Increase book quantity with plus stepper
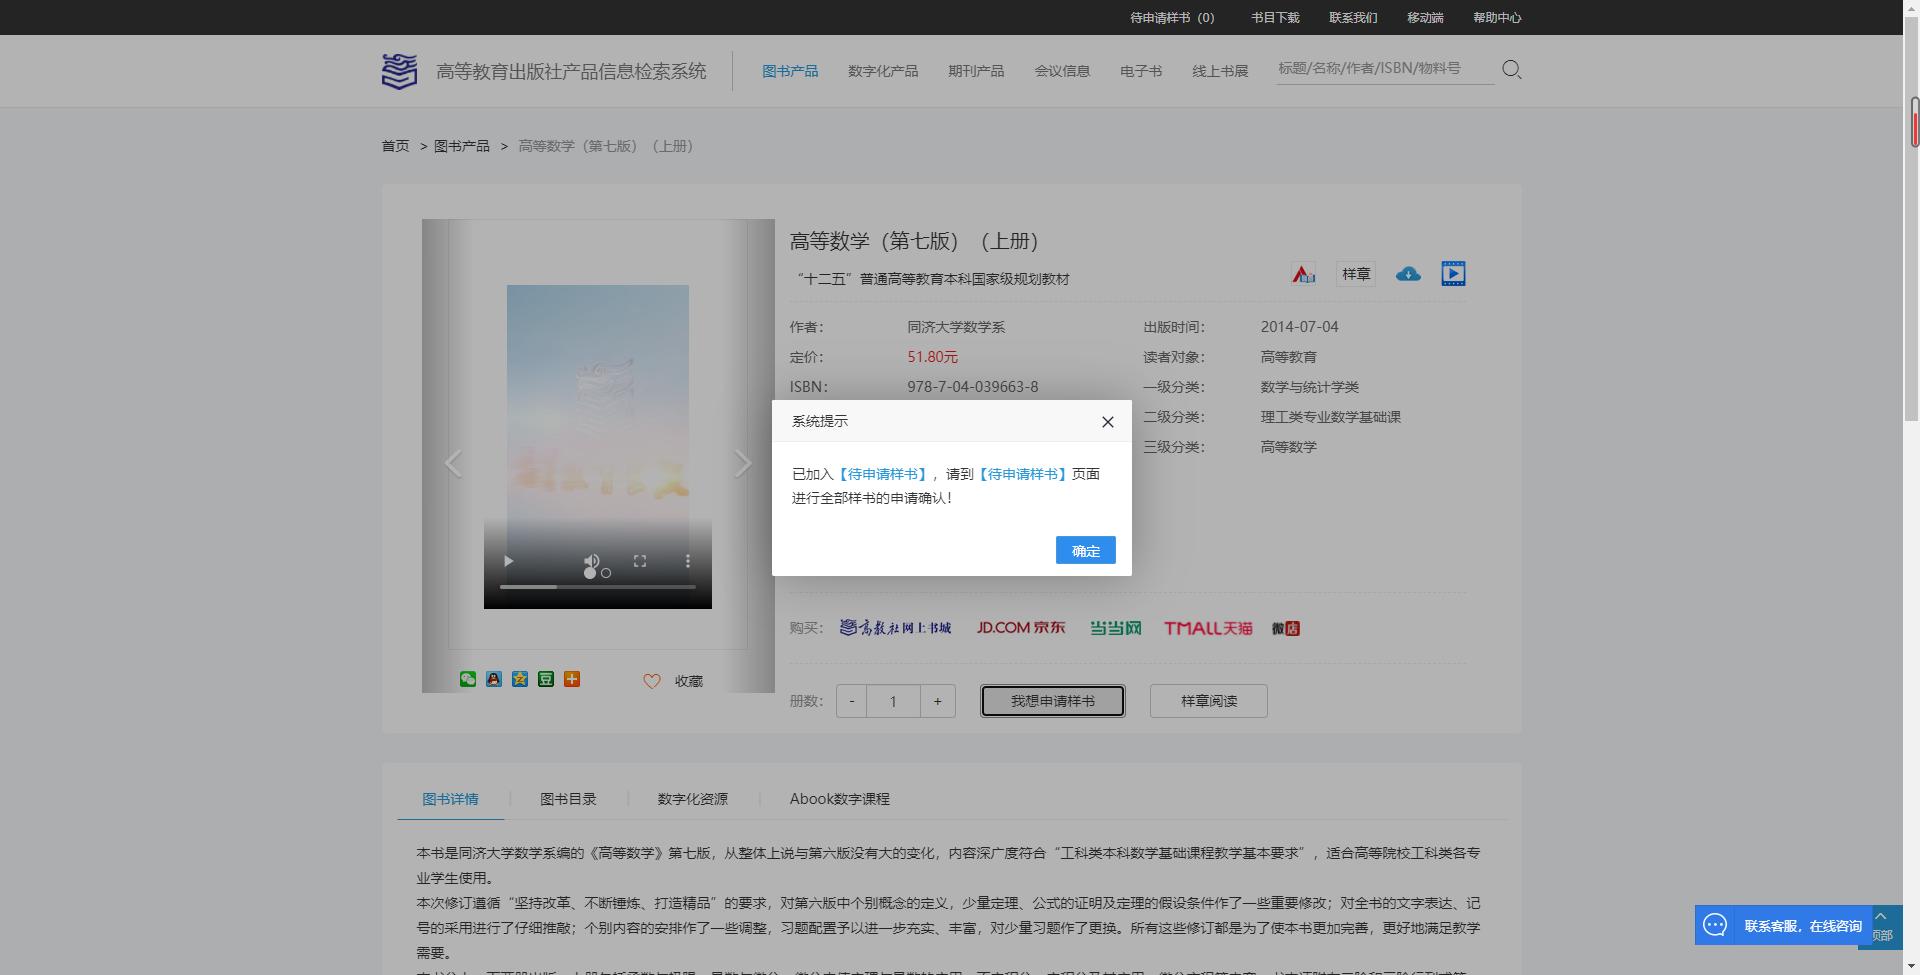This screenshot has height=975, width=1920. coord(937,701)
